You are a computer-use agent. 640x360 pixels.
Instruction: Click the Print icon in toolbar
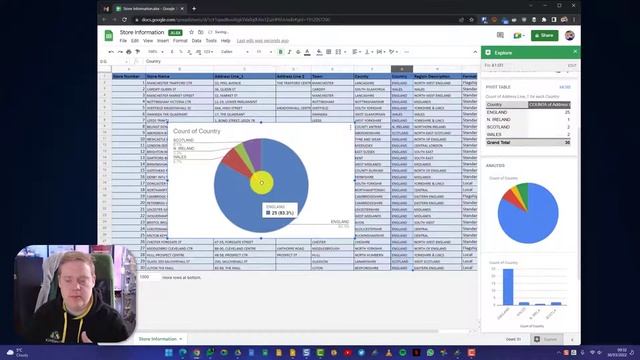[129, 52]
